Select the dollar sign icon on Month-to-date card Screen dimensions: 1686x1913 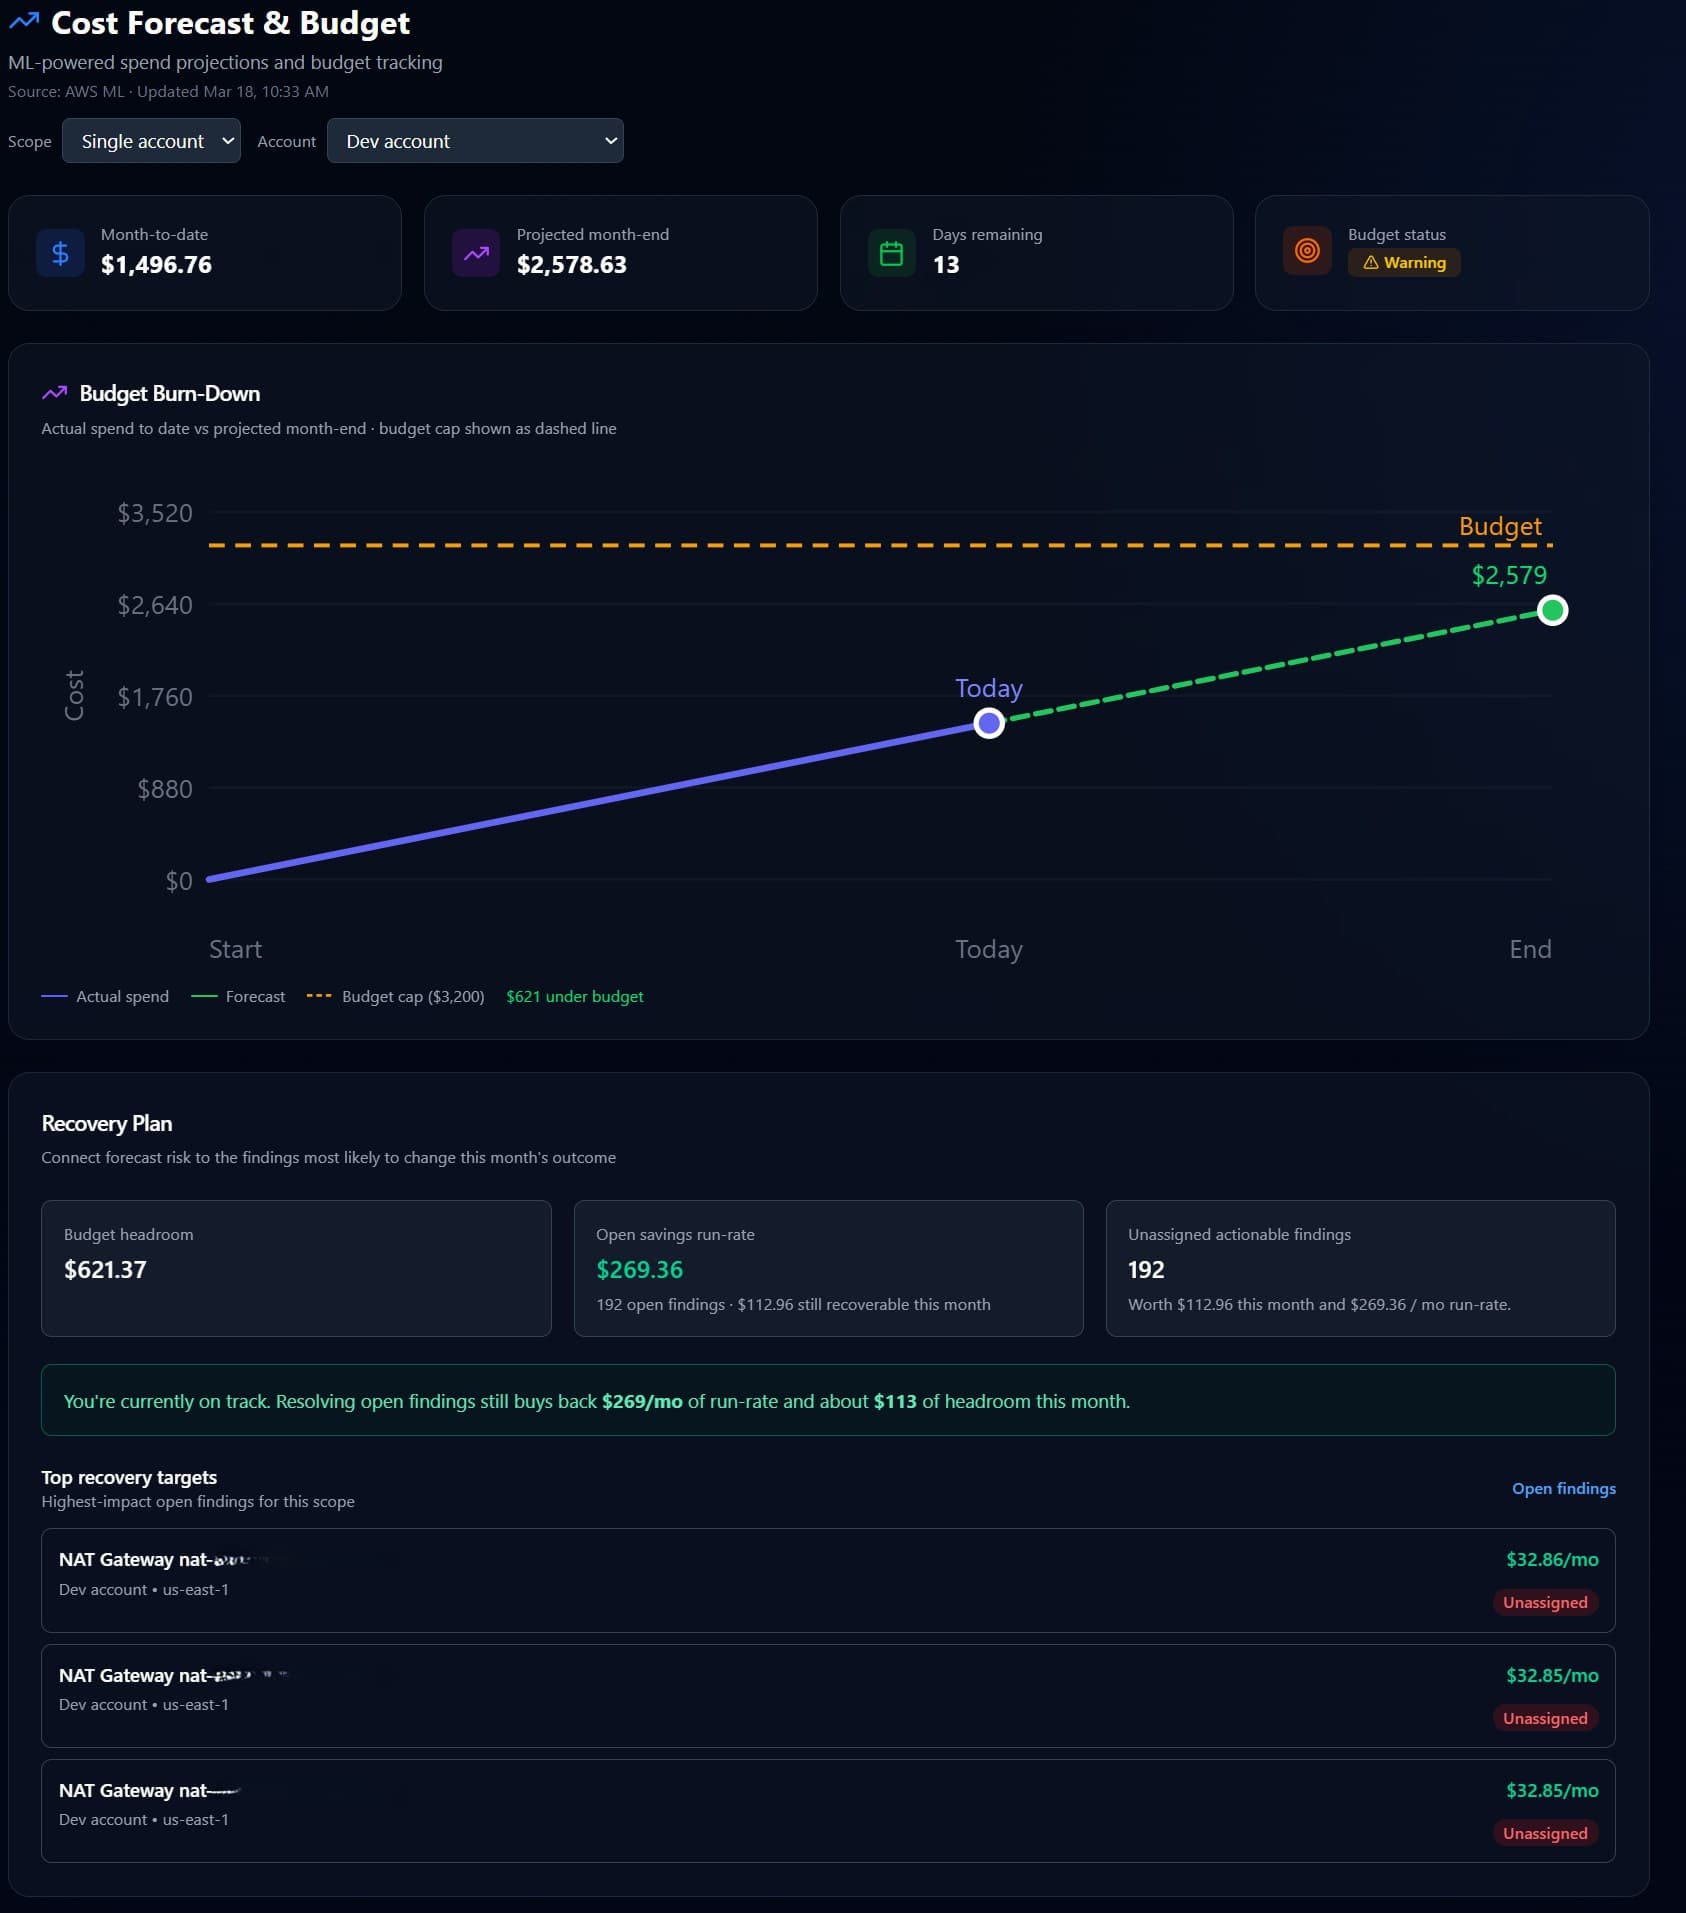click(60, 252)
